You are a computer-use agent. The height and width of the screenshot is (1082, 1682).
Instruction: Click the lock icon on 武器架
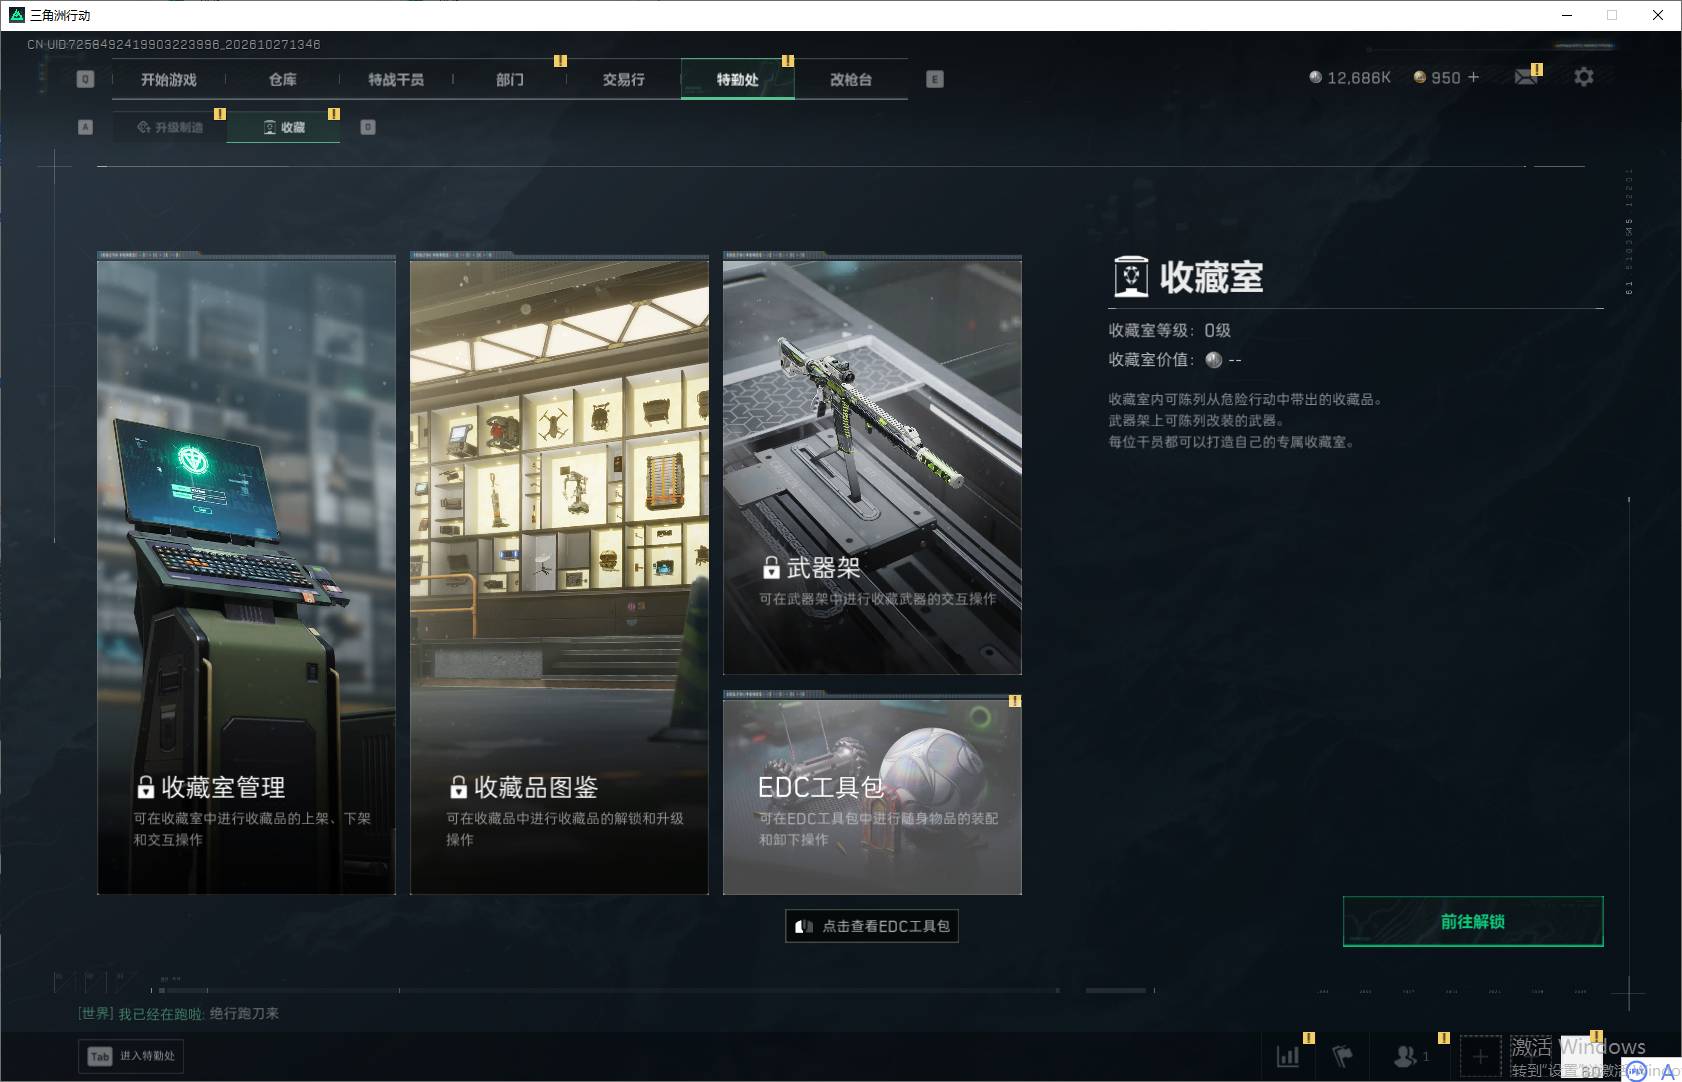tap(771, 568)
